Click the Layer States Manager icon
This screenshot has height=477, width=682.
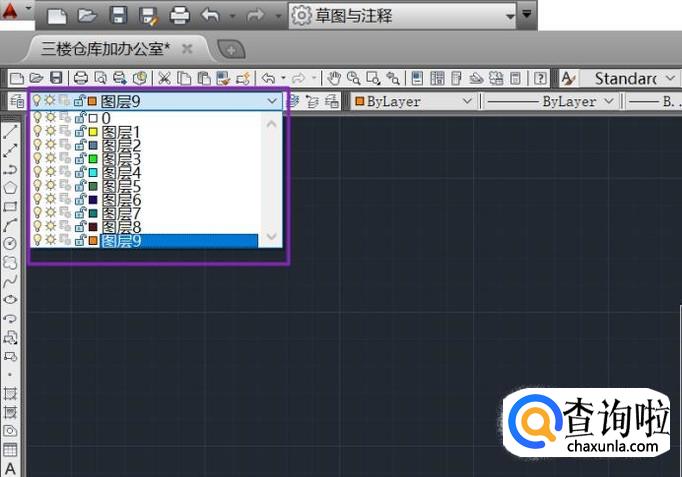[x=331, y=101]
